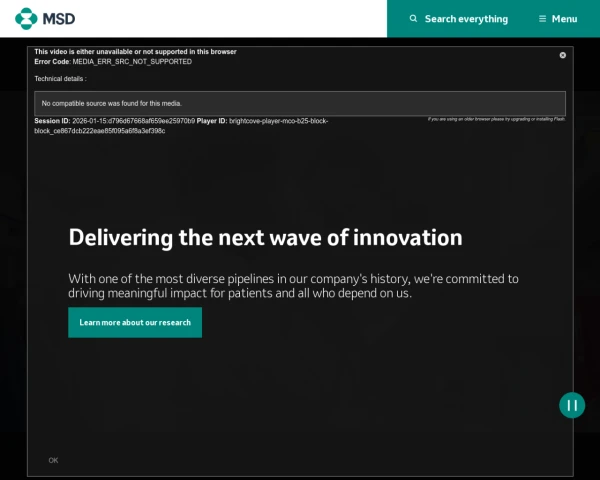Click the Player ID text
The width and height of the screenshot is (600, 480).
pyautogui.click(x=181, y=126)
